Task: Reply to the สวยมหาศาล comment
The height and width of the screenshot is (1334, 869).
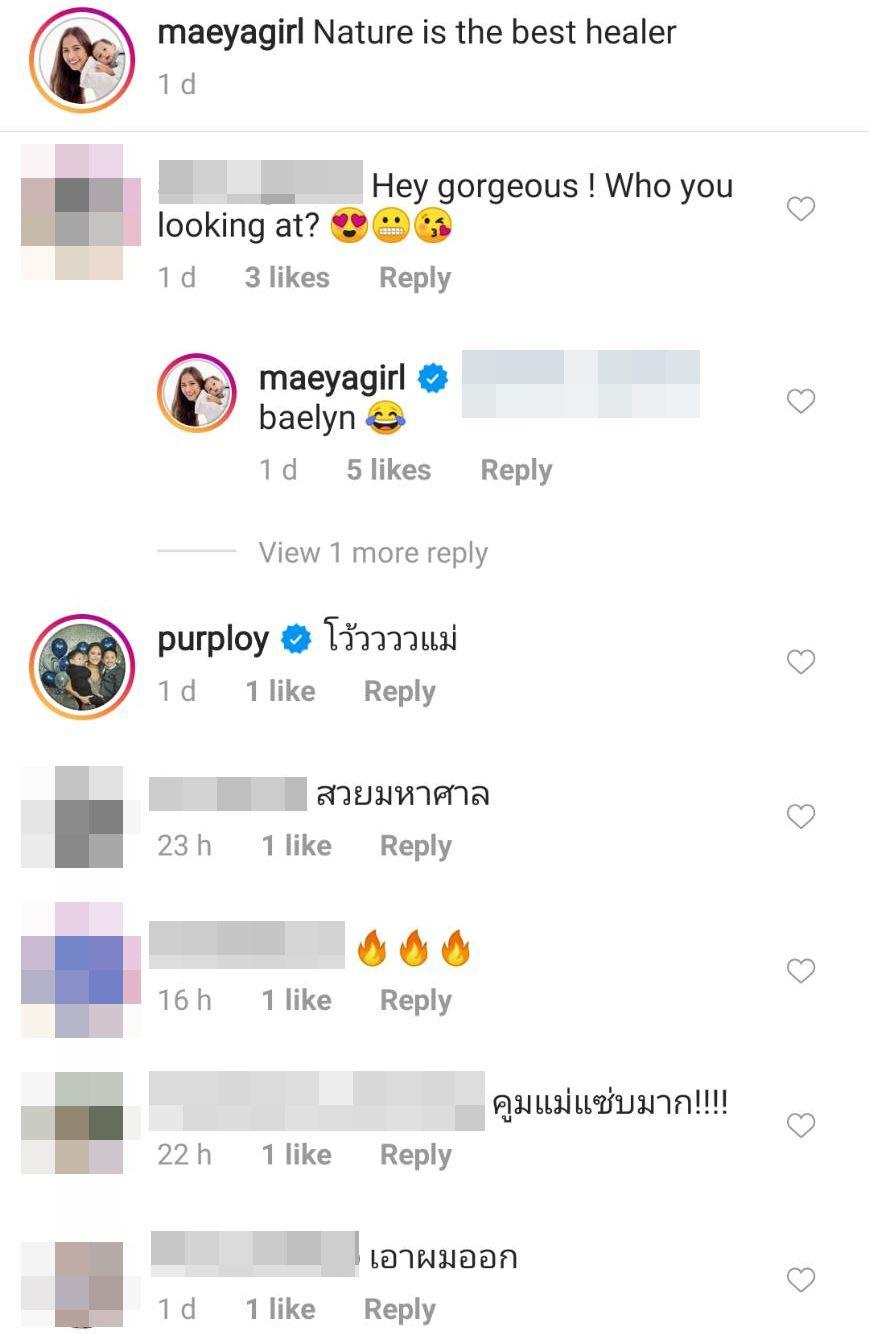Action: pos(415,846)
